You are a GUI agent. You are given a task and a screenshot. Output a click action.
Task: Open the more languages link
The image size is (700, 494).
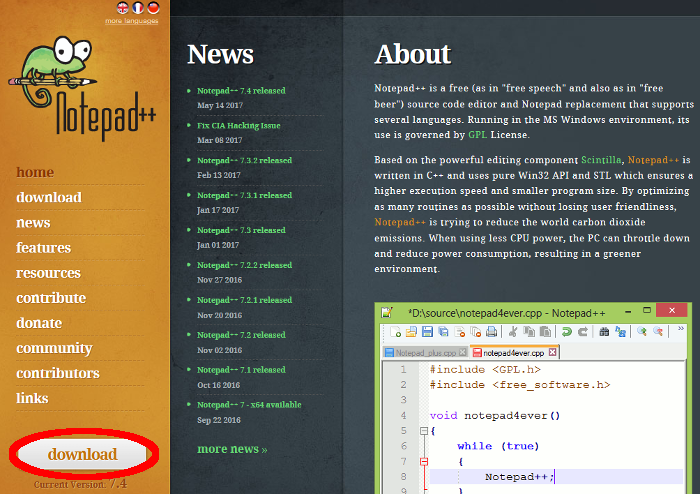pos(132,21)
